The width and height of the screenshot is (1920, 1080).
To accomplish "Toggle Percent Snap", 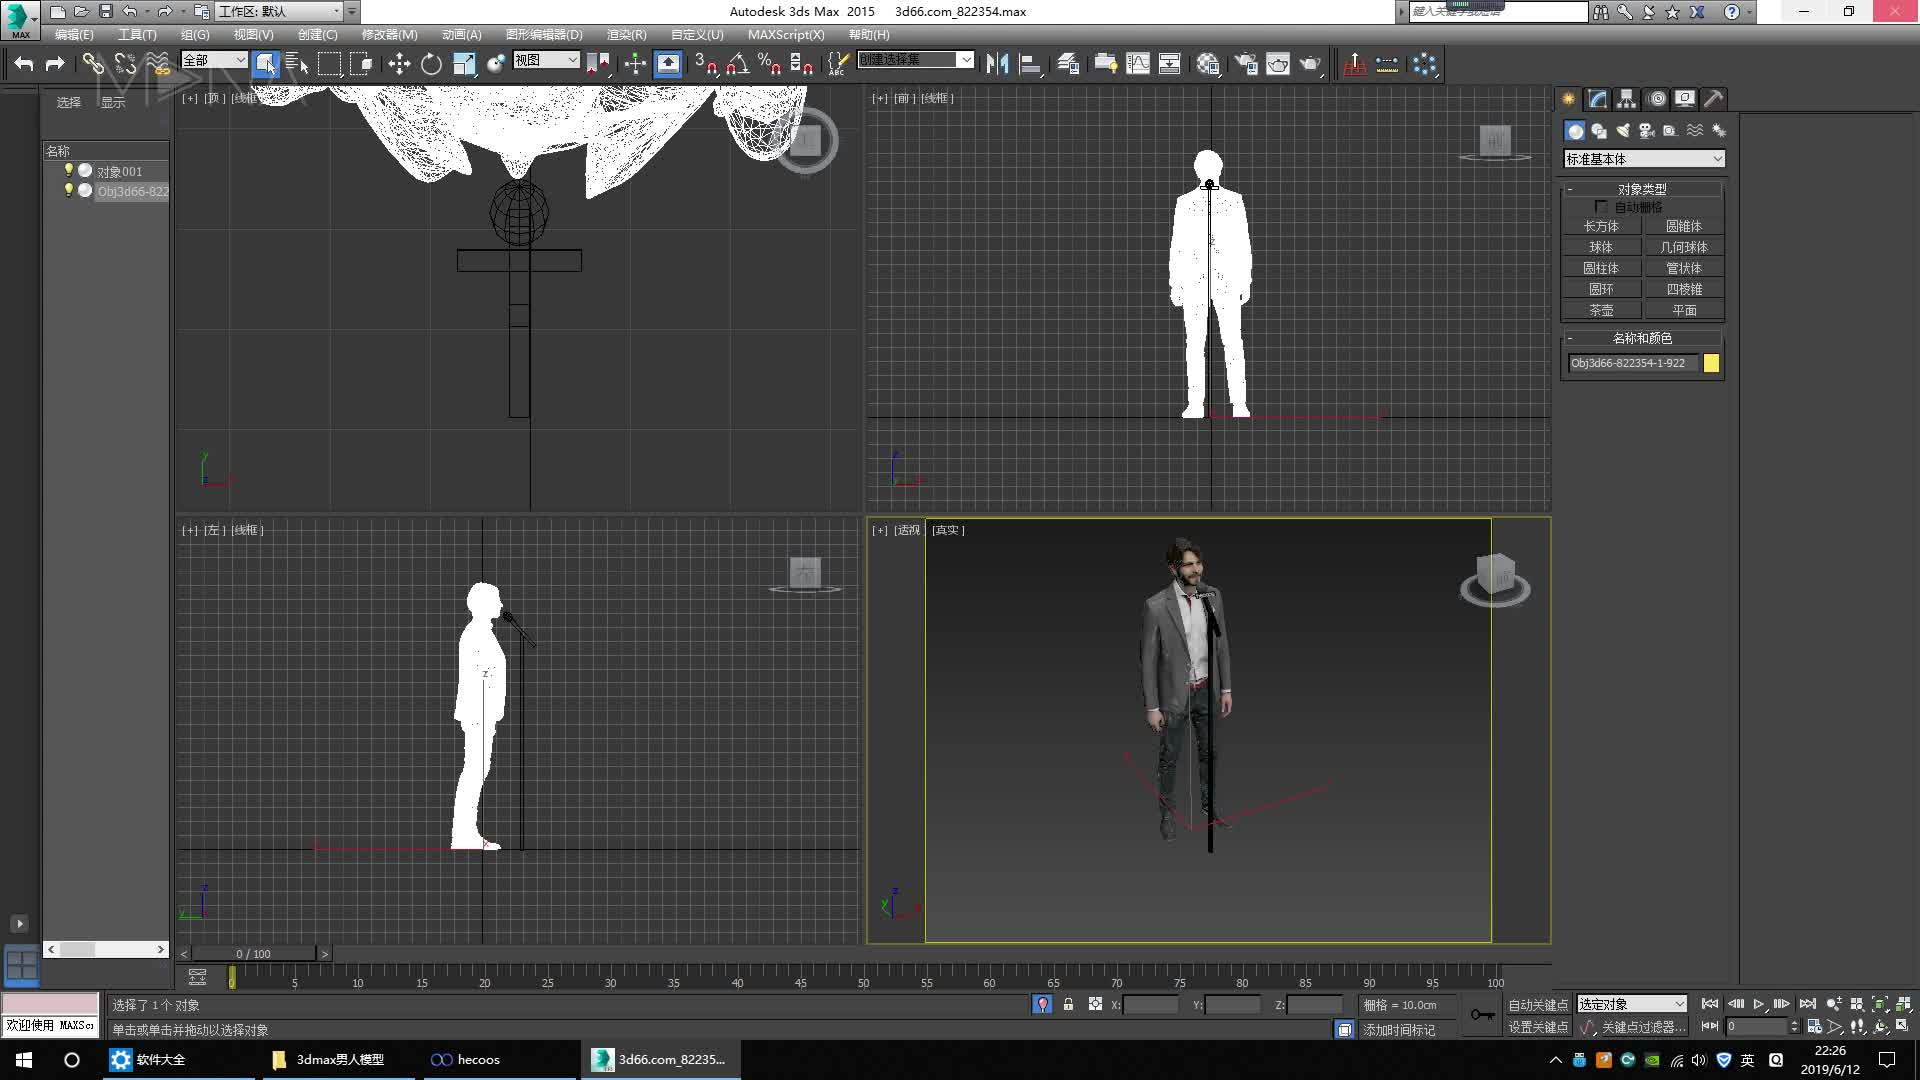I will pyautogui.click(x=769, y=64).
